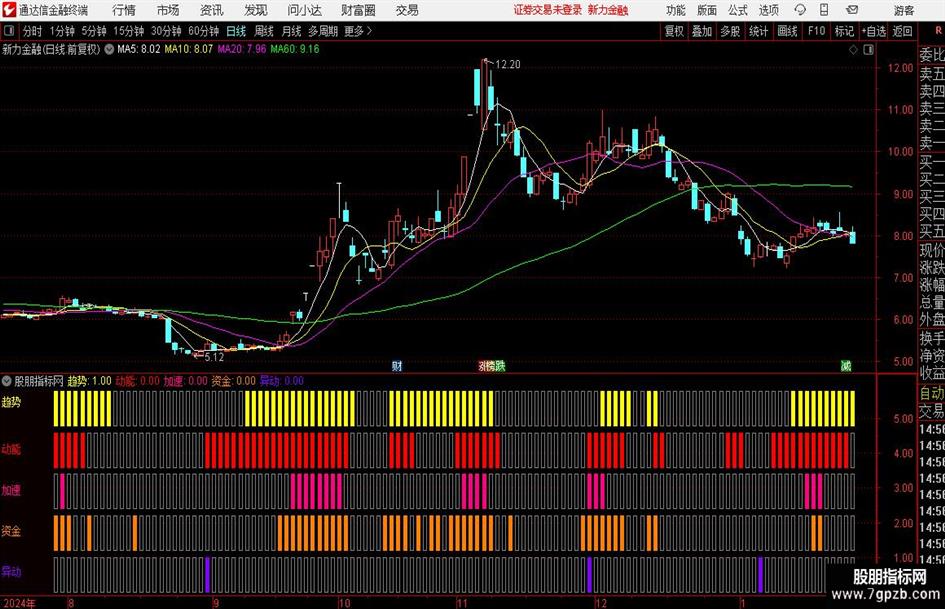Screen dimensions: 945x609
Task: Open the 公式 menu
Action: [738, 10]
